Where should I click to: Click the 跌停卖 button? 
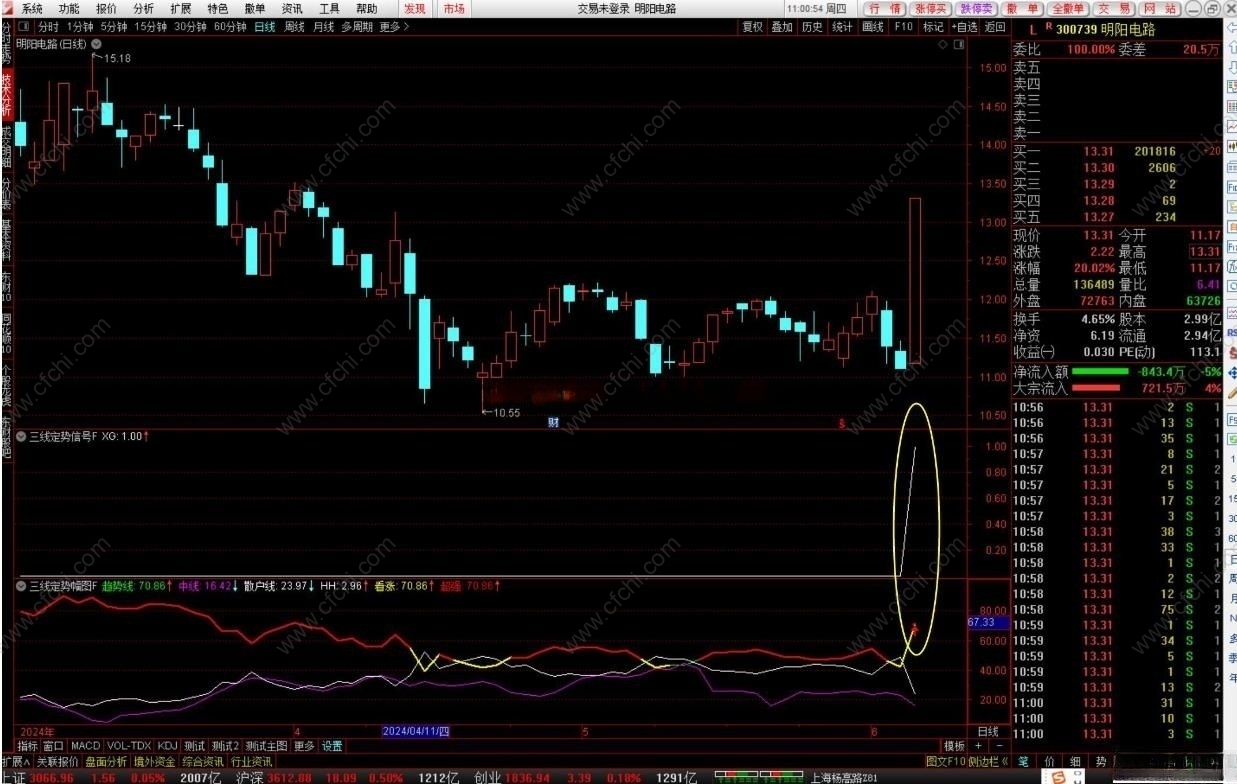pyautogui.click(x=978, y=8)
